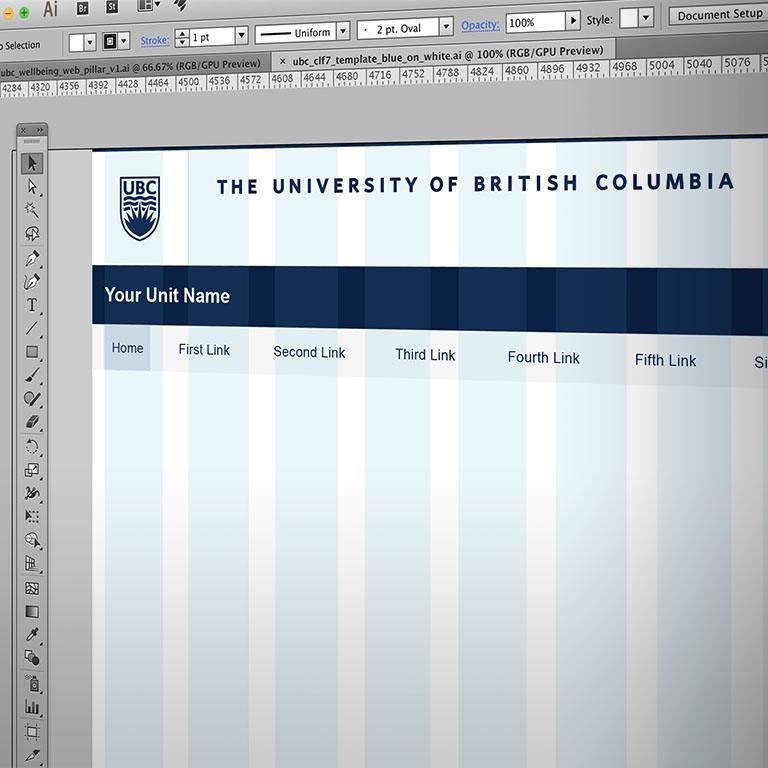The image size is (768, 768).
Task: Select the Lasso tool
Action: [32, 233]
